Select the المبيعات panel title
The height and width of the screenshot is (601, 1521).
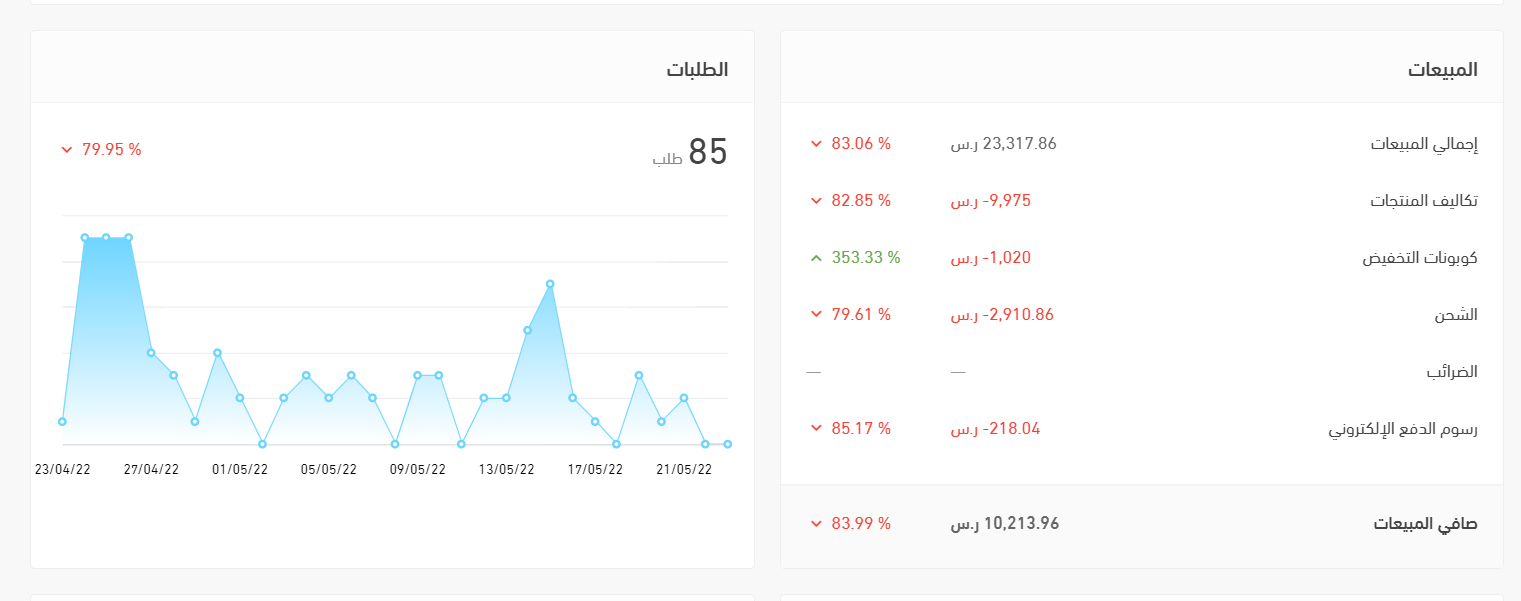1442,70
